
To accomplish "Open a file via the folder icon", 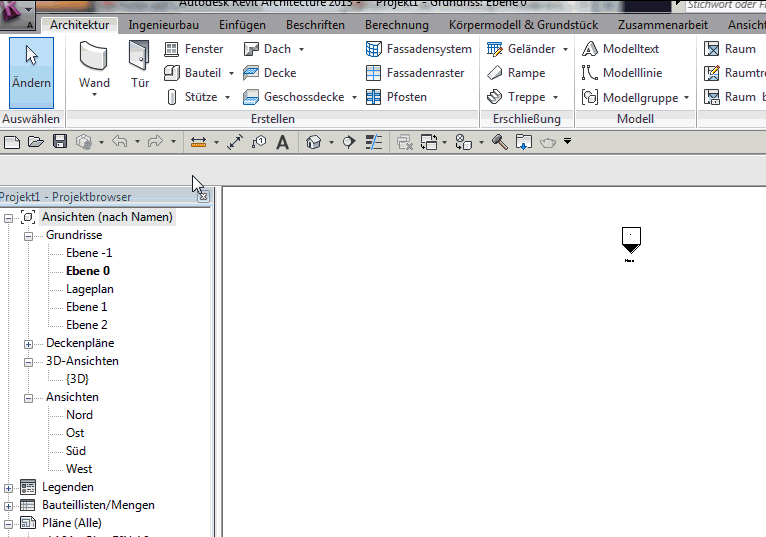I will tap(36, 142).
